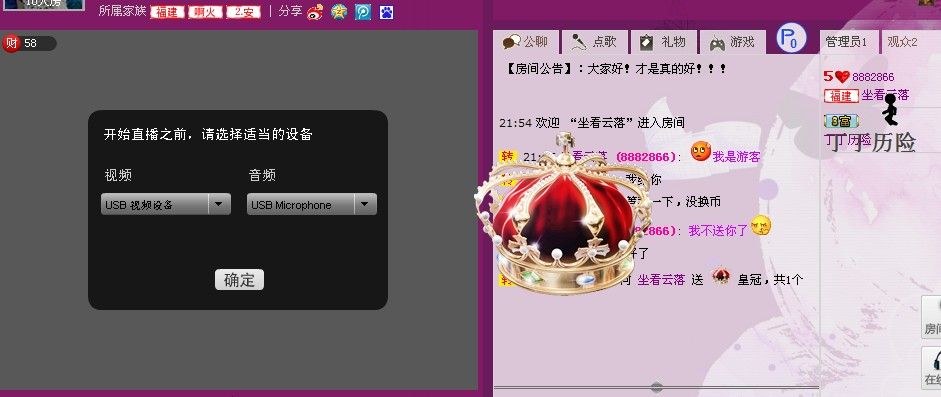Click the 福建 family badge in header
The height and width of the screenshot is (397, 941).
click(x=167, y=13)
